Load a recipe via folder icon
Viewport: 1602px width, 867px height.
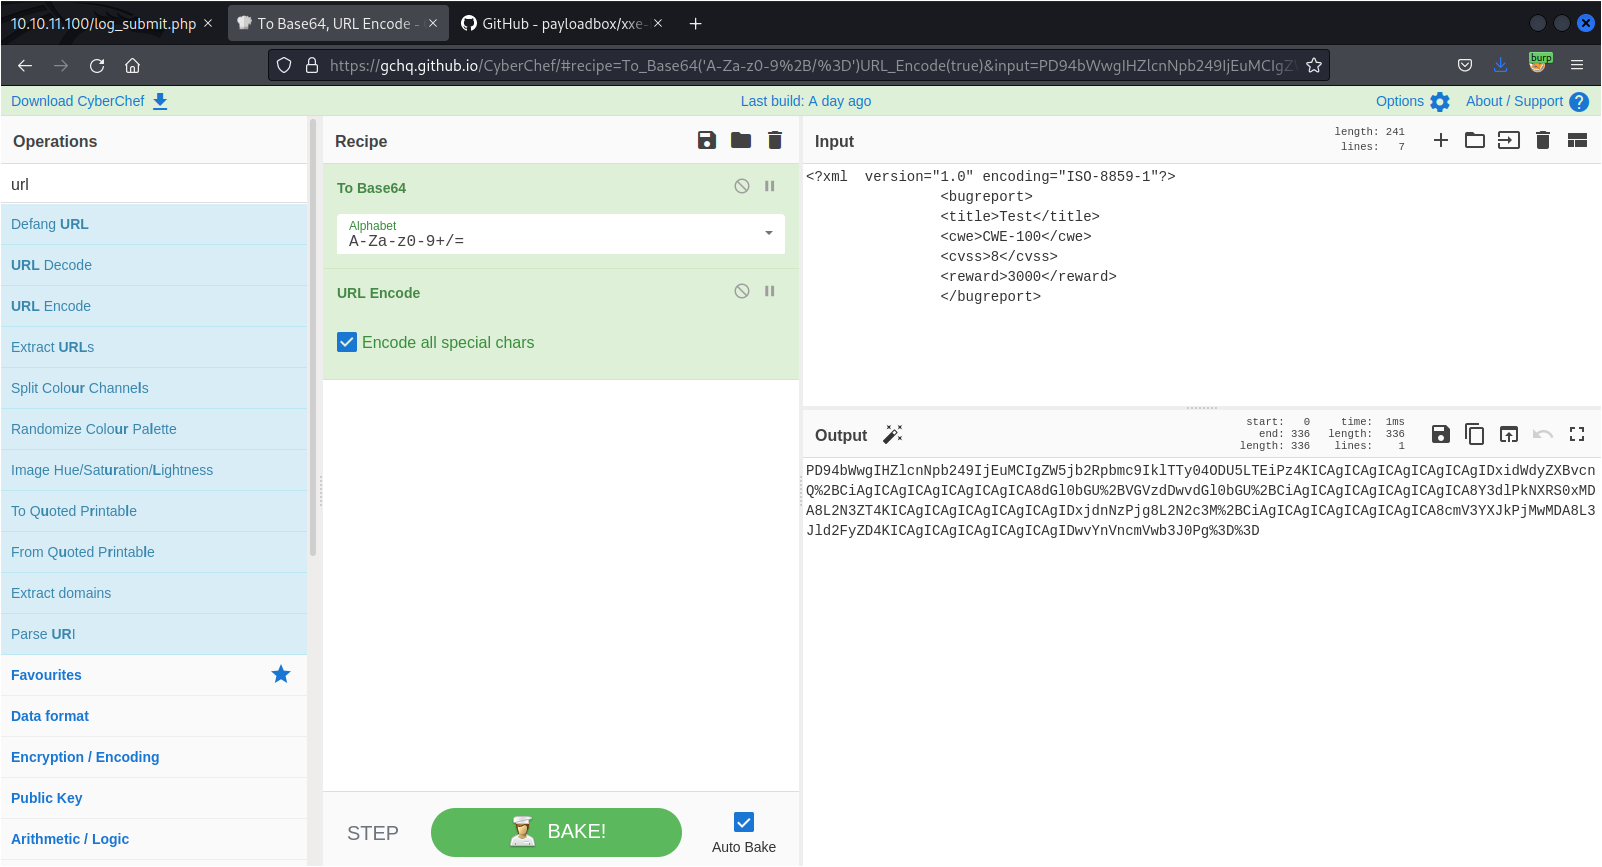(x=741, y=140)
